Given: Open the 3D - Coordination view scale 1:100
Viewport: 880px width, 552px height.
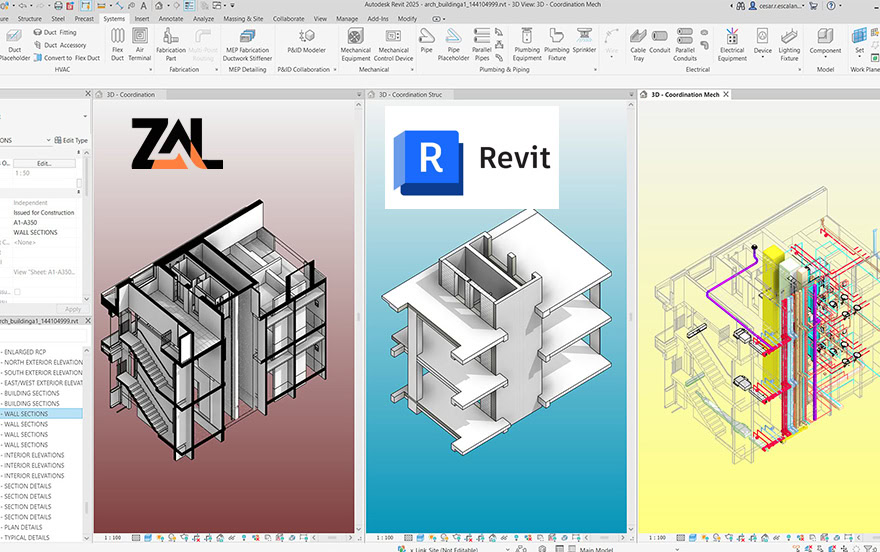Looking at the screenshot, I should (115, 538).
